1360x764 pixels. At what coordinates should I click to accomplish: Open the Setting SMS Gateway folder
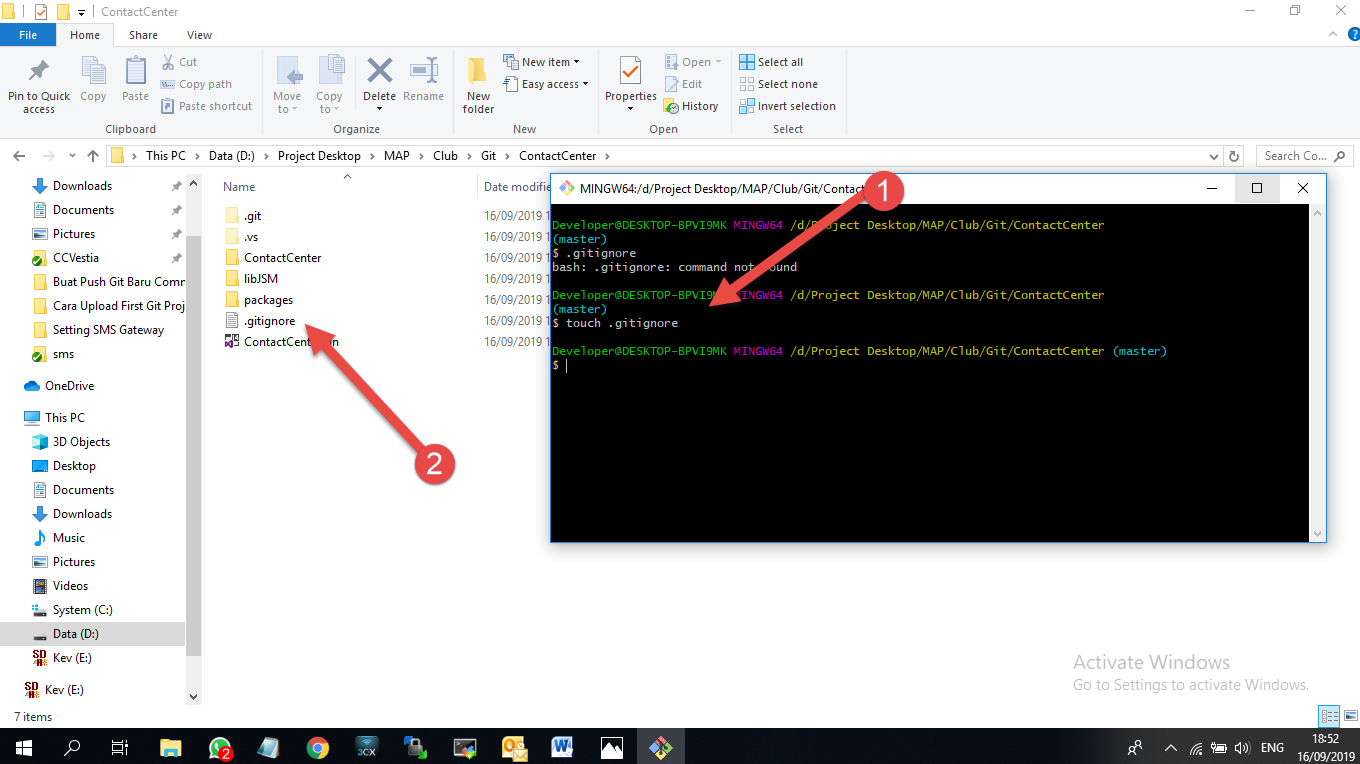click(x=108, y=330)
